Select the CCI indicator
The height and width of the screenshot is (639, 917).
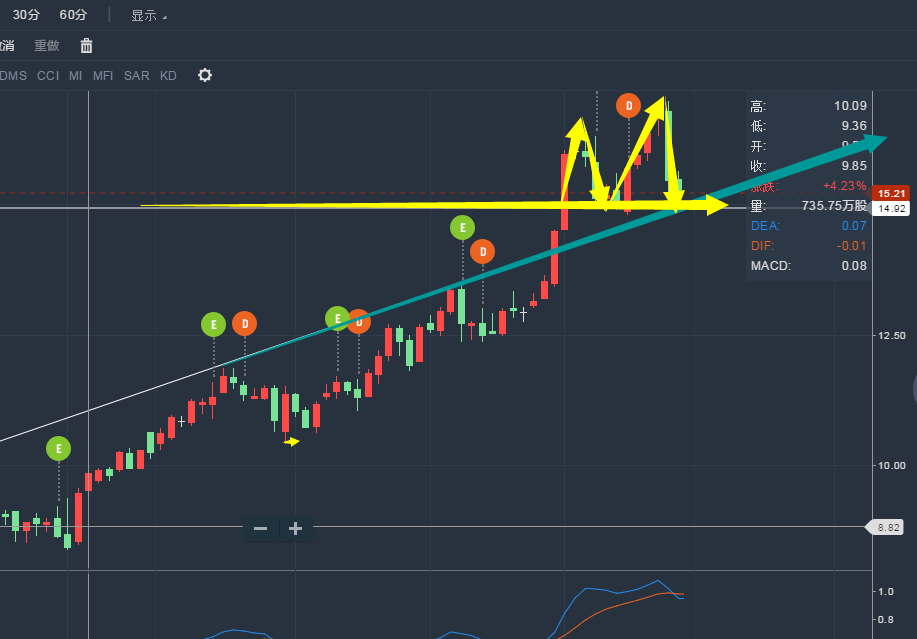(48, 75)
